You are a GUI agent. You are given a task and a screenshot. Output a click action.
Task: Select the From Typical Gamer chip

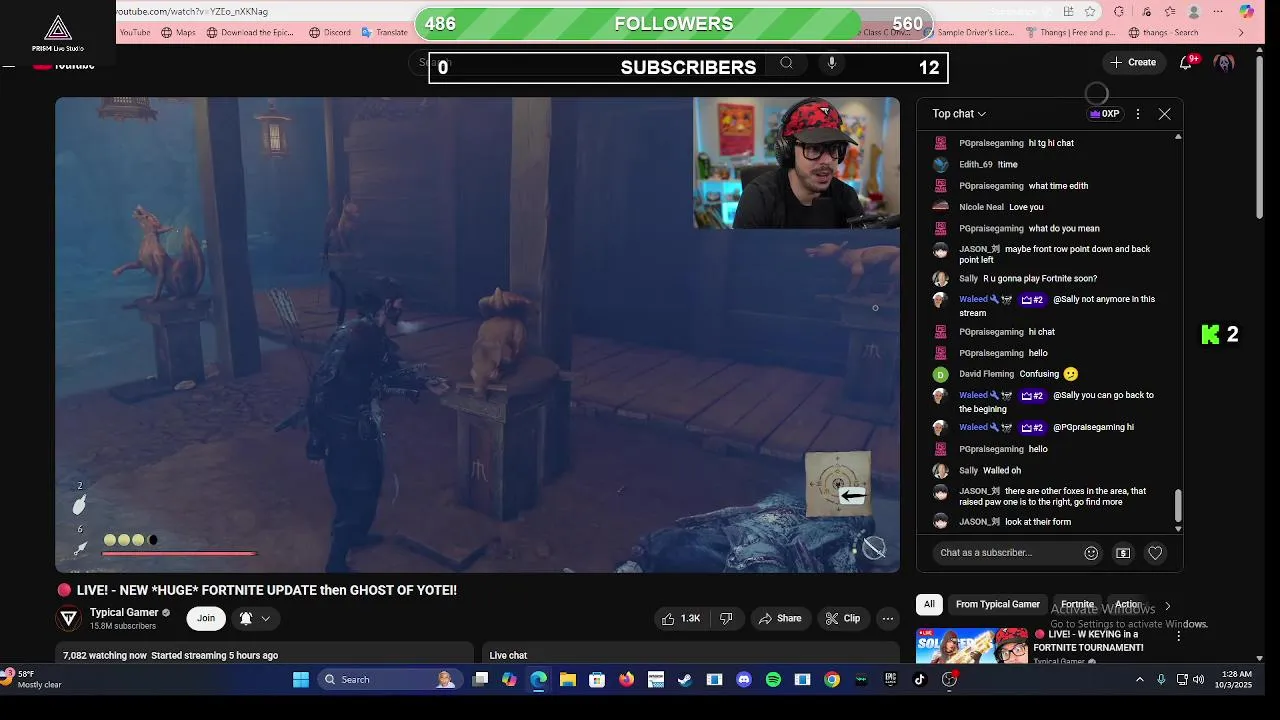(x=997, y=604)
